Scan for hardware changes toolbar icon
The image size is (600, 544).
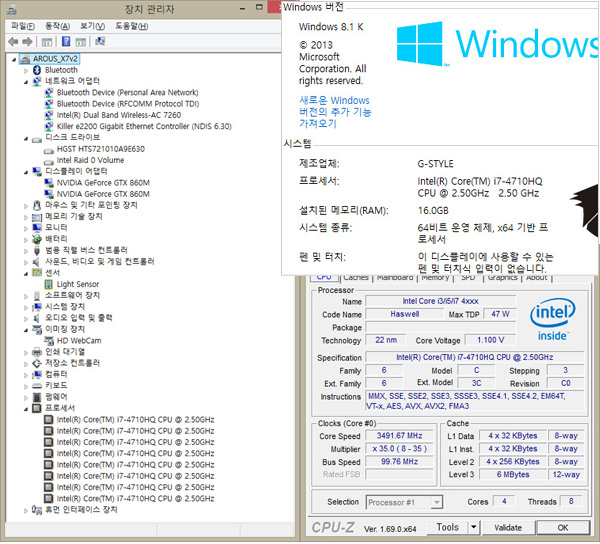click(x=100, y=41)
